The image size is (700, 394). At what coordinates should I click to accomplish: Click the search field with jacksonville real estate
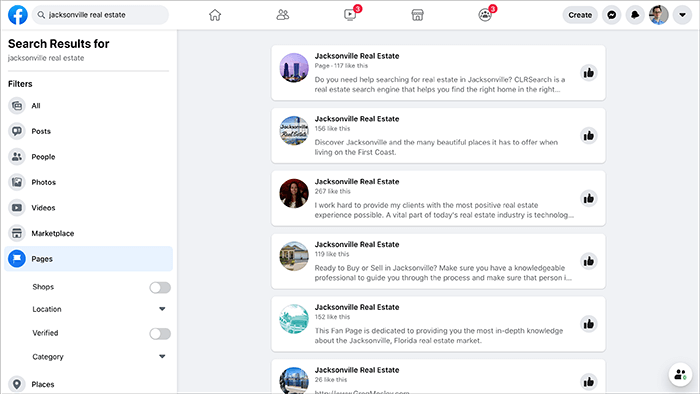pos(100,15)
